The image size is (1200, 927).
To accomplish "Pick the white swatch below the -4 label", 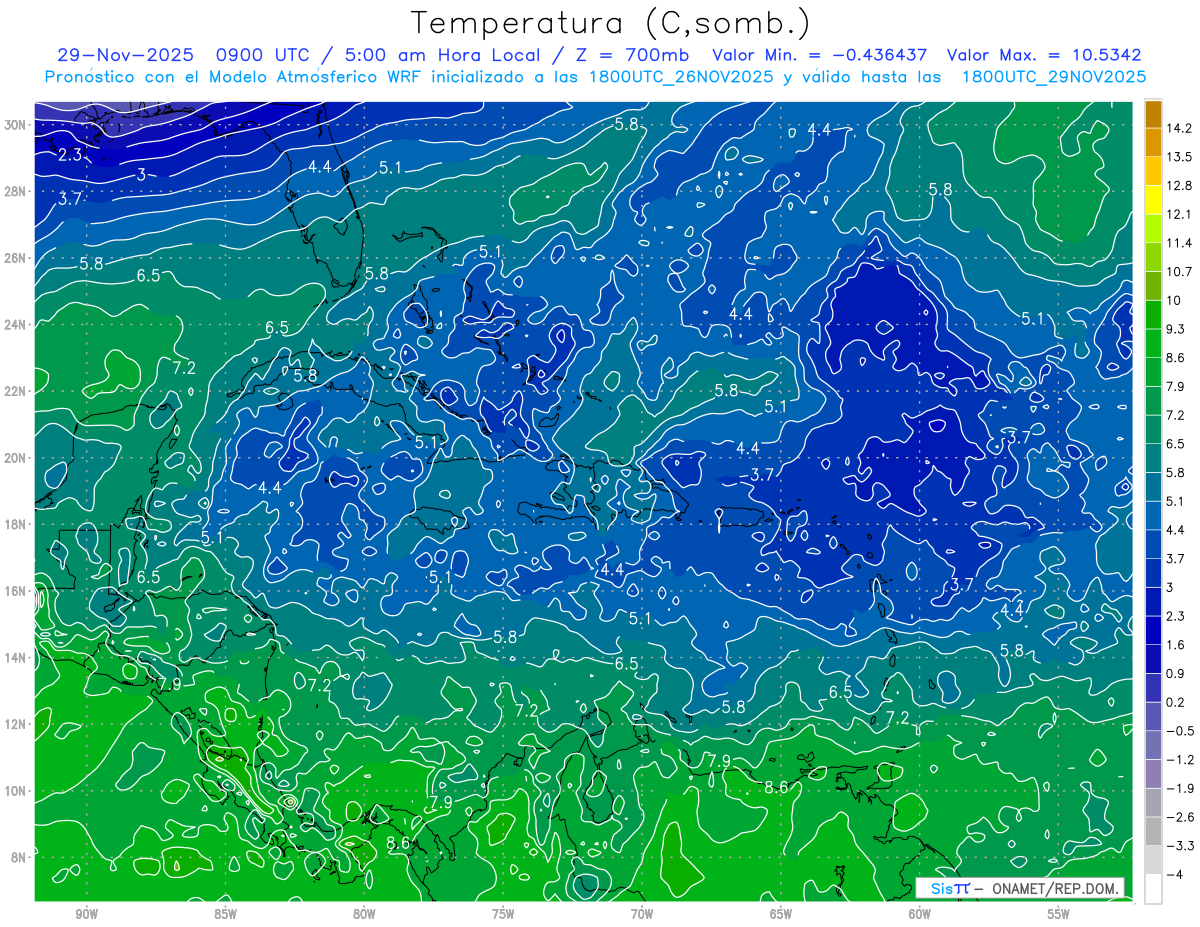I will pyautogui.click(x=1153, y=889).
